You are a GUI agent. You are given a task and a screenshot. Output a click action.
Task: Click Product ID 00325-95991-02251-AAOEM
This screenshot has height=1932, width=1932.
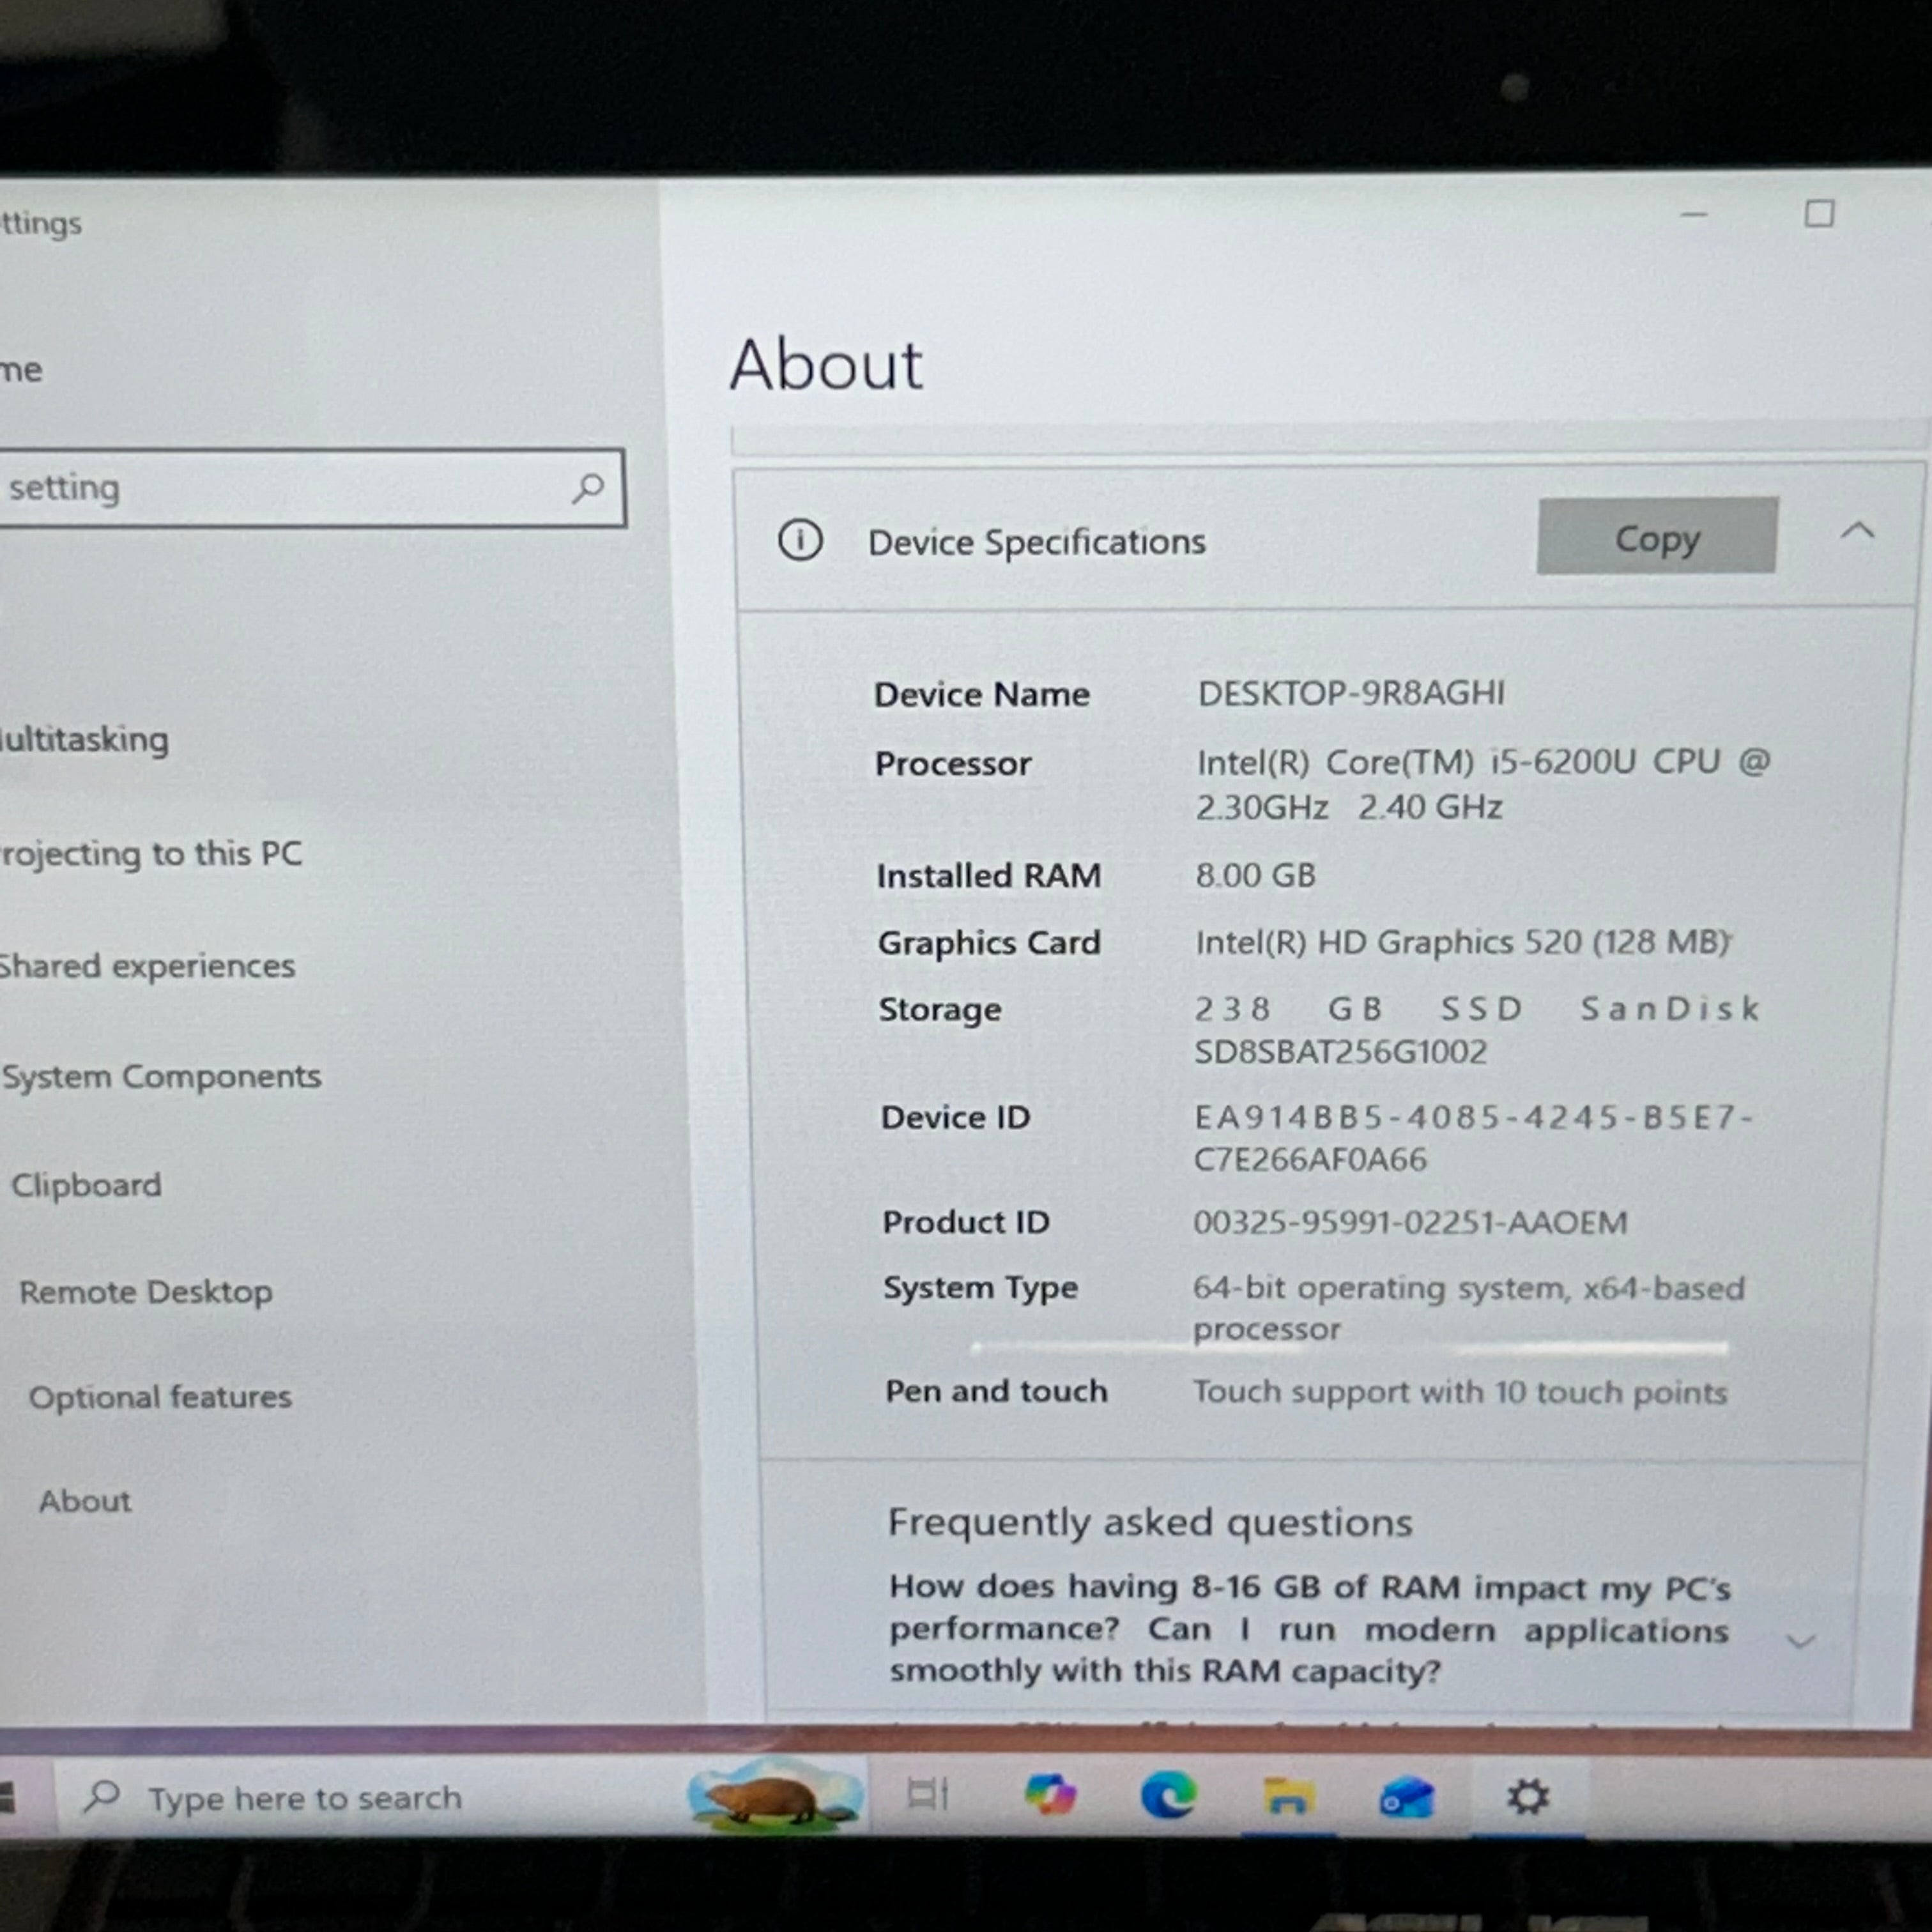[1410, 1222]
